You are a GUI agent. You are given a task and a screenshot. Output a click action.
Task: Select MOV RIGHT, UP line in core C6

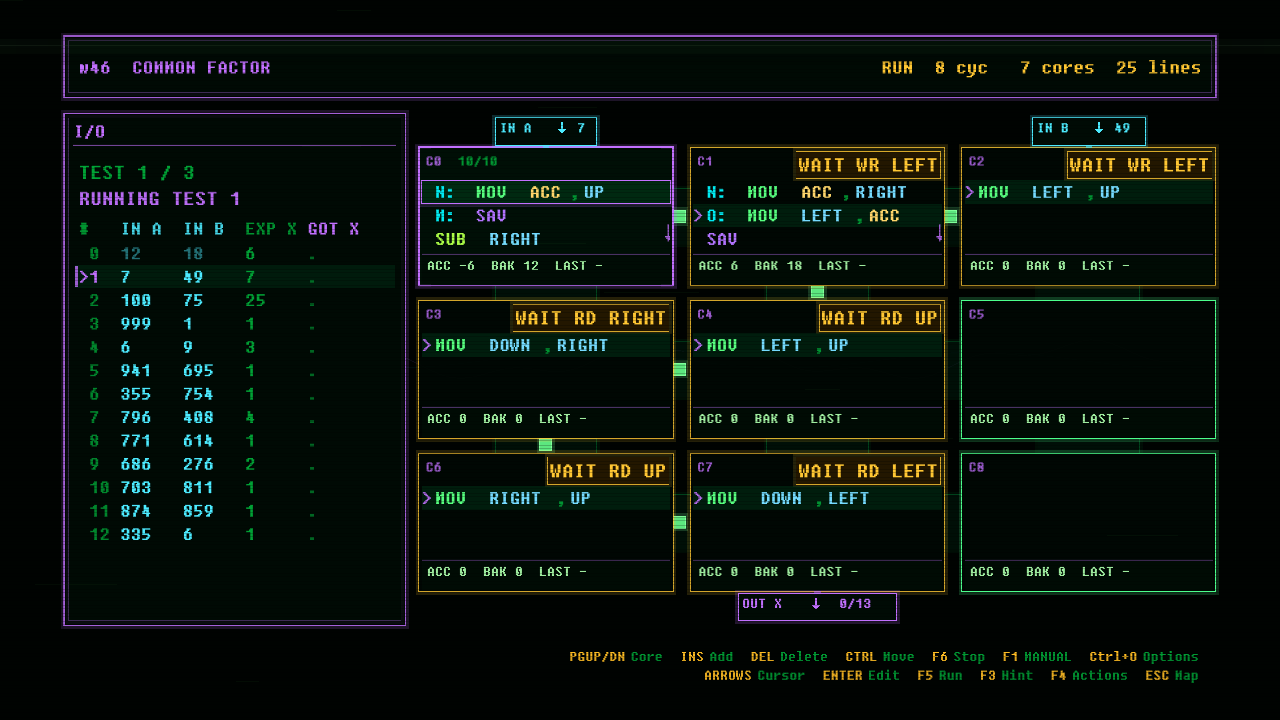[x=546, y=498]
